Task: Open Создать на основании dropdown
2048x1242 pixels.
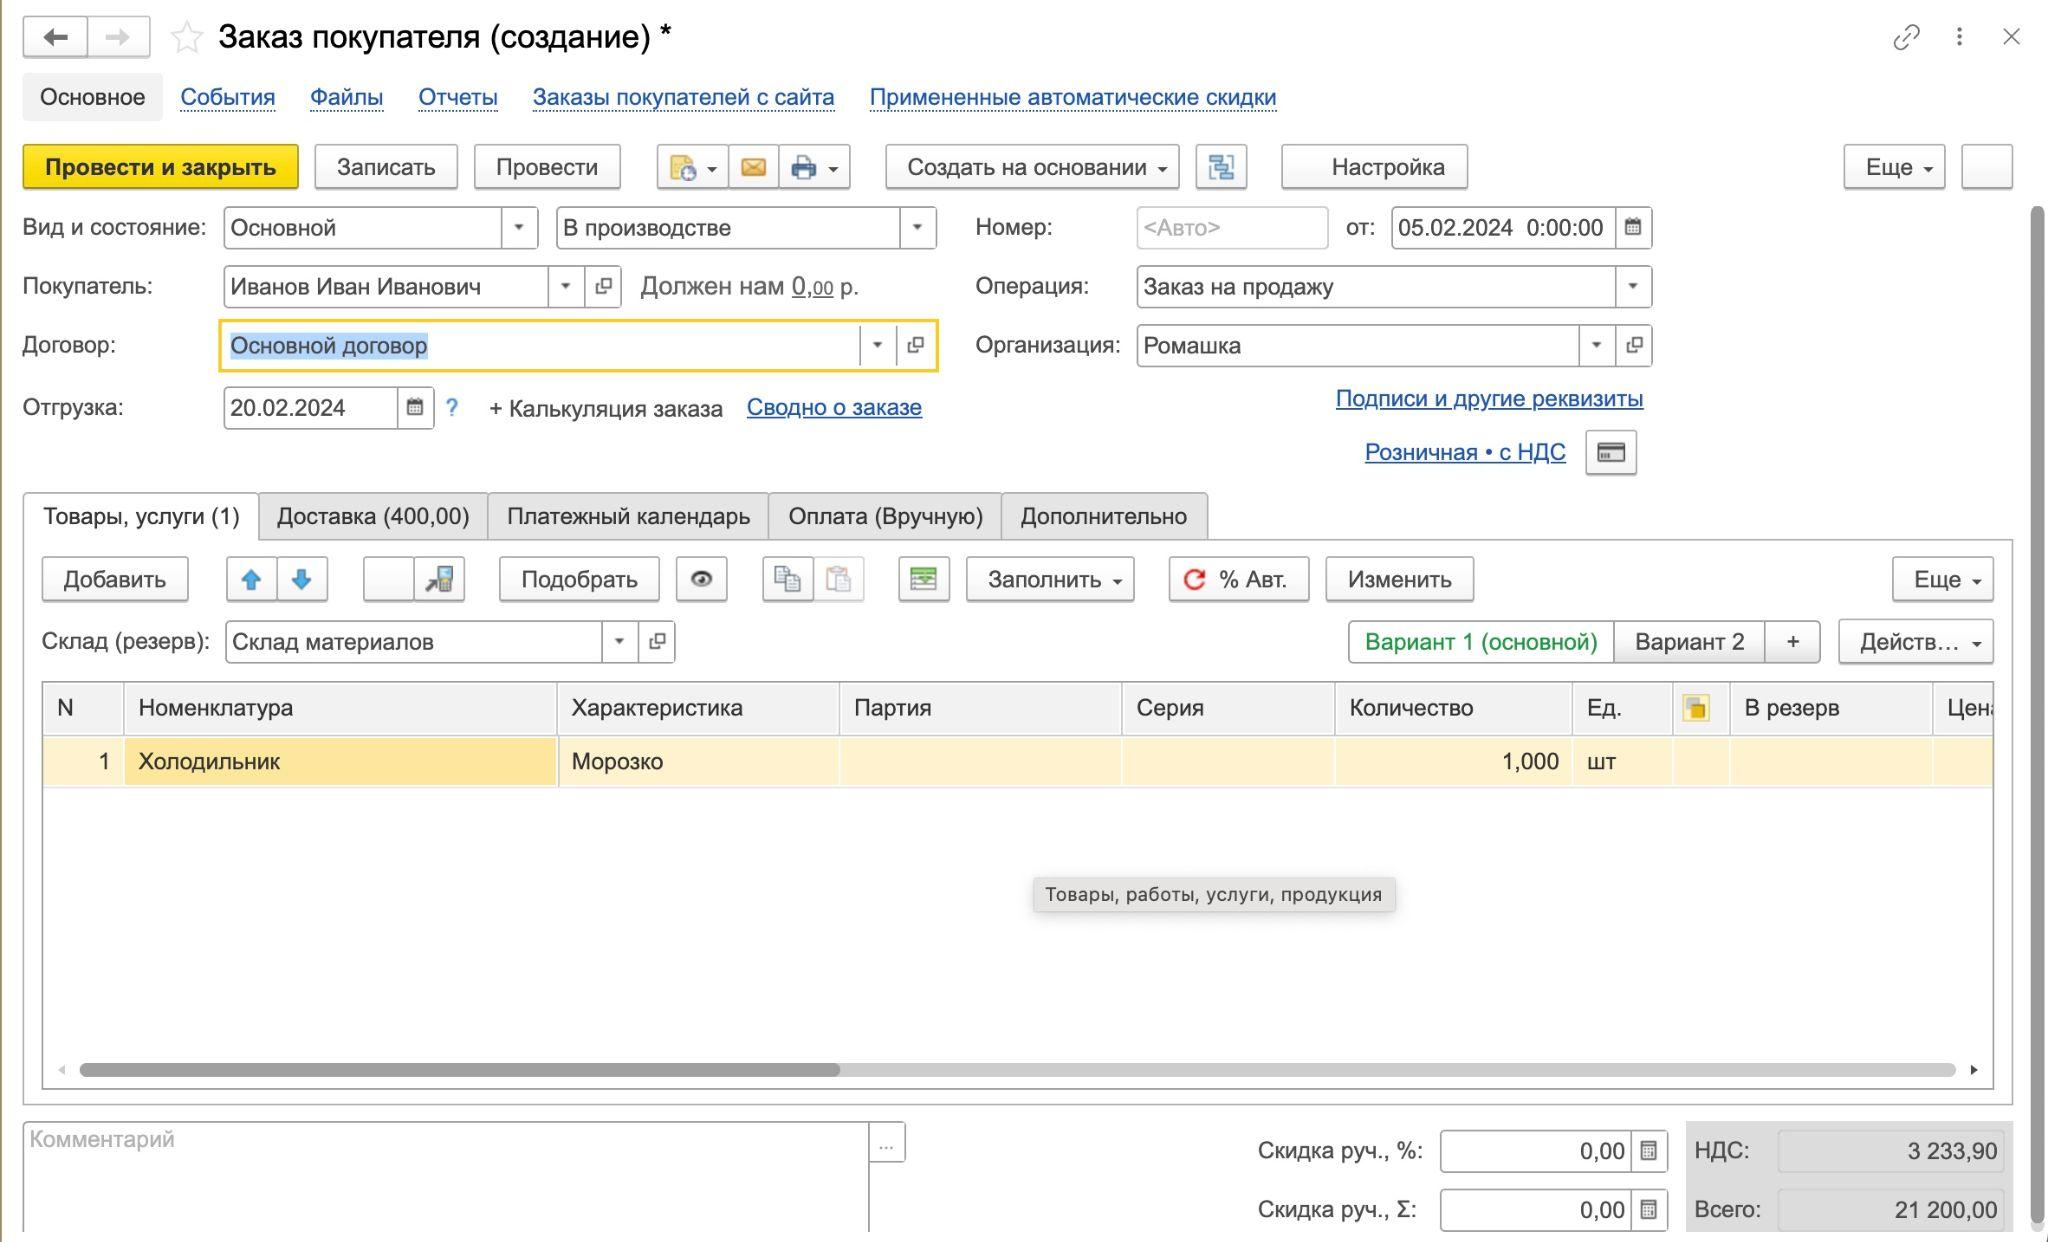Action: coord(1032,167)
